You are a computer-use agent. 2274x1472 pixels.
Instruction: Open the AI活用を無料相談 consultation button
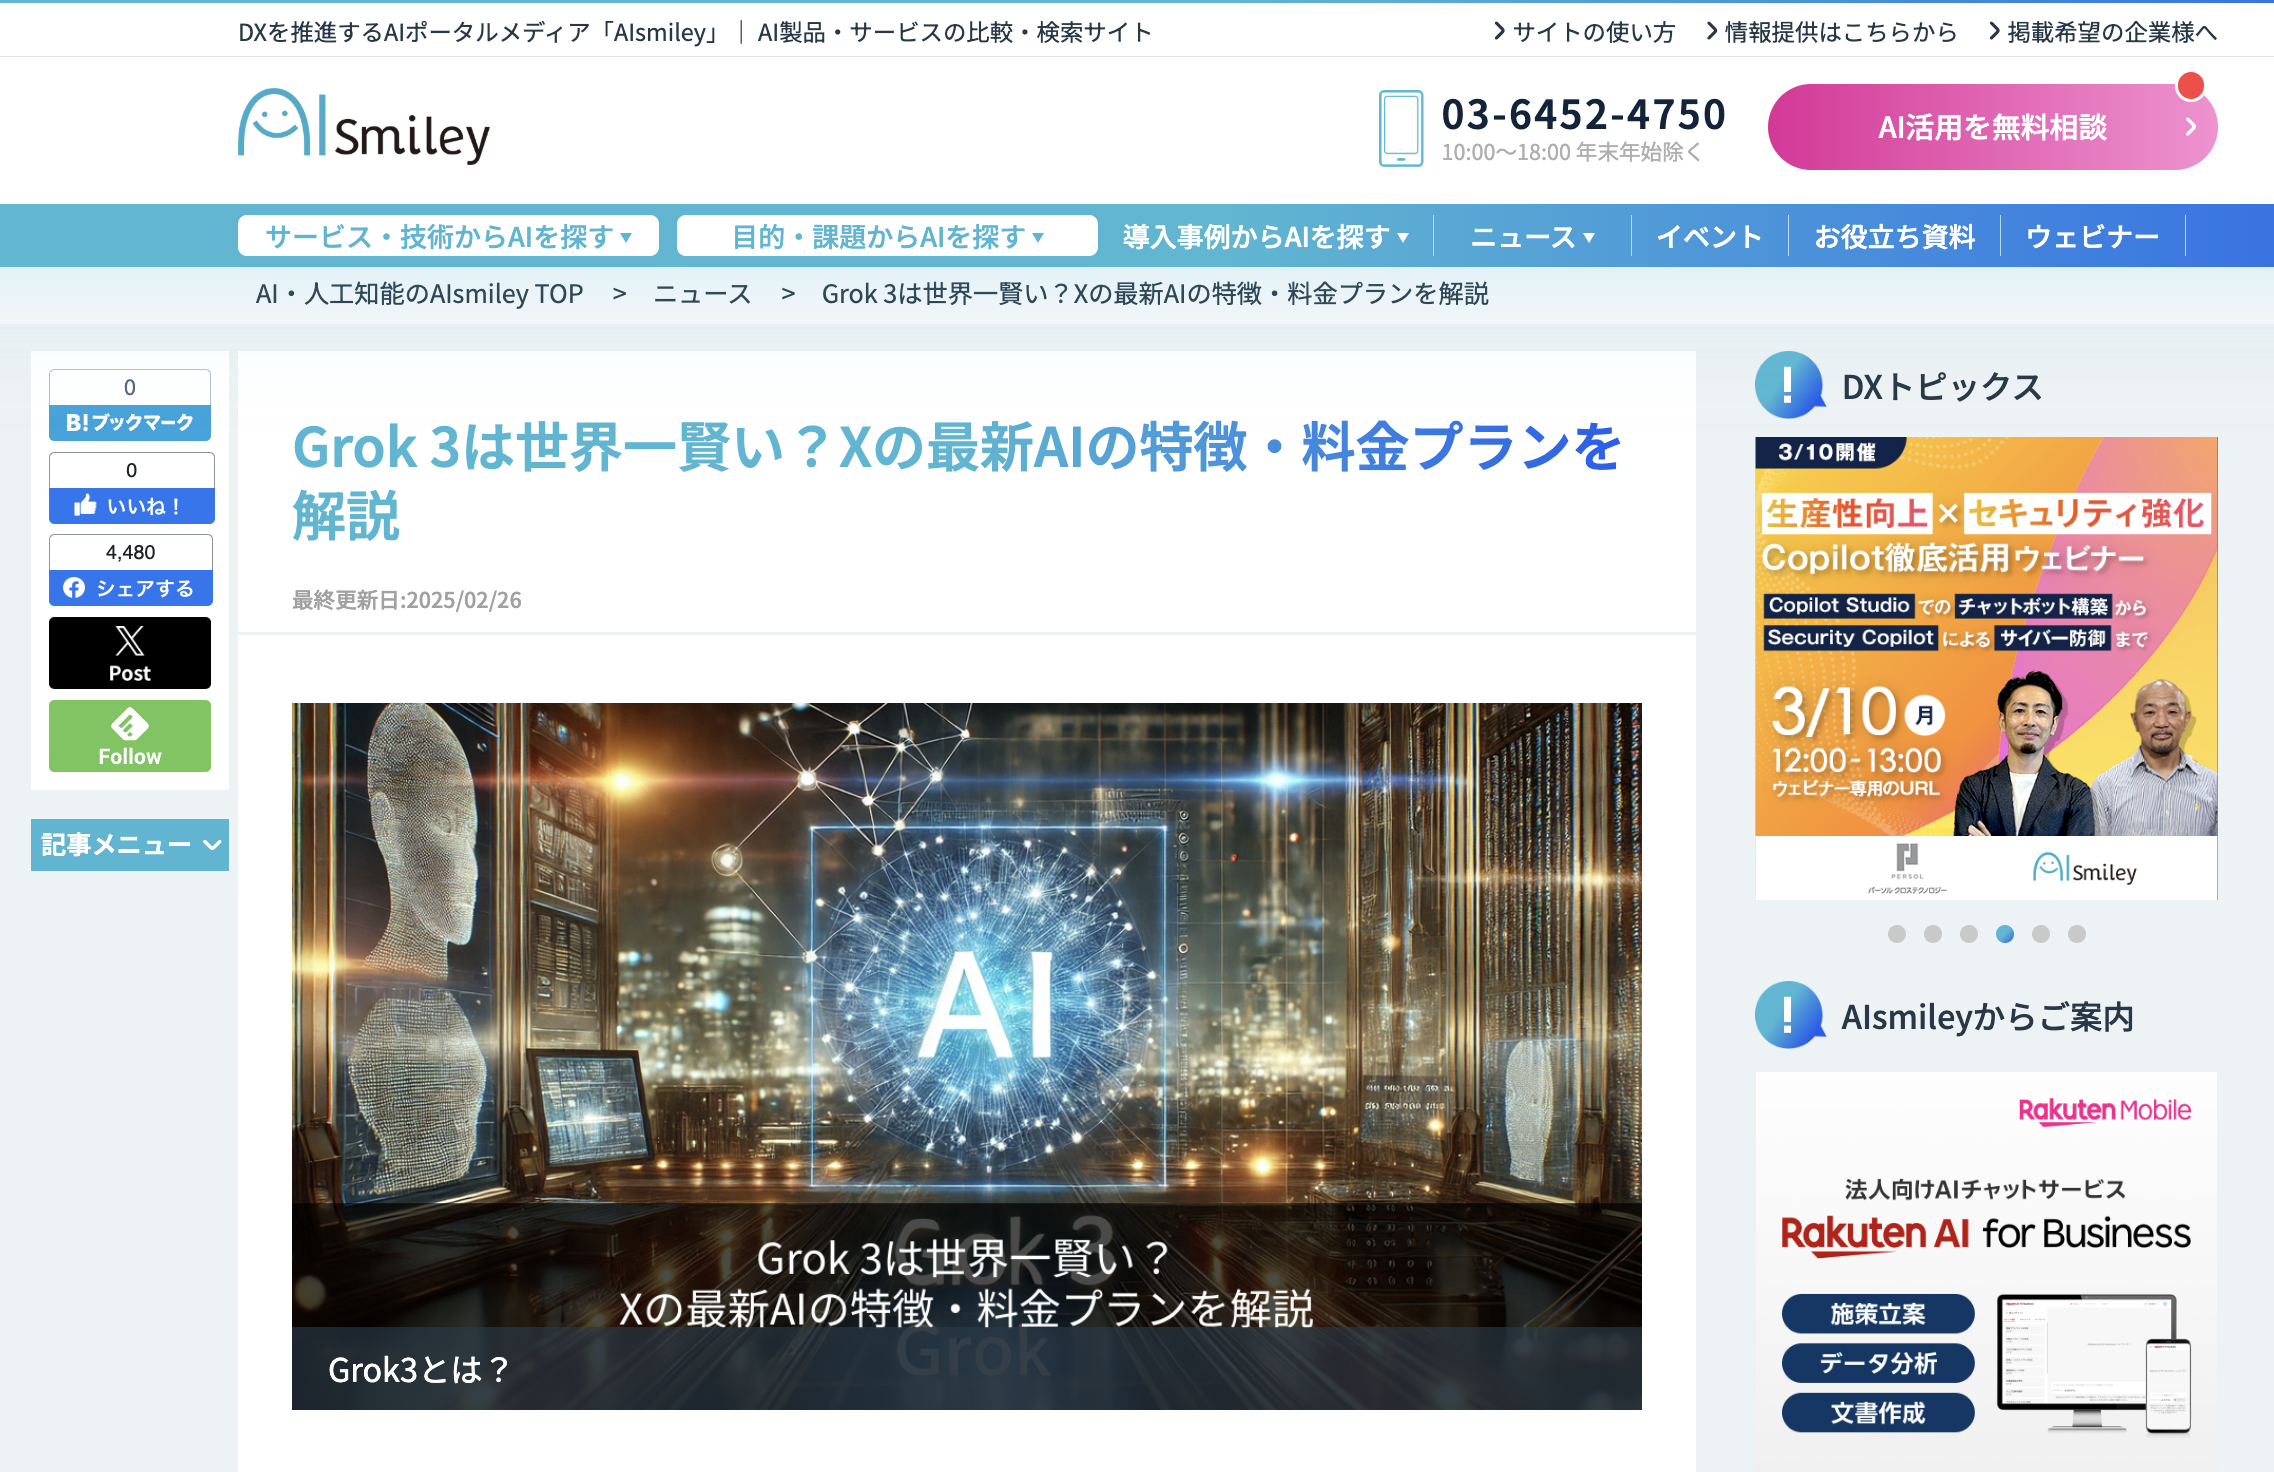click(1992, 127)
